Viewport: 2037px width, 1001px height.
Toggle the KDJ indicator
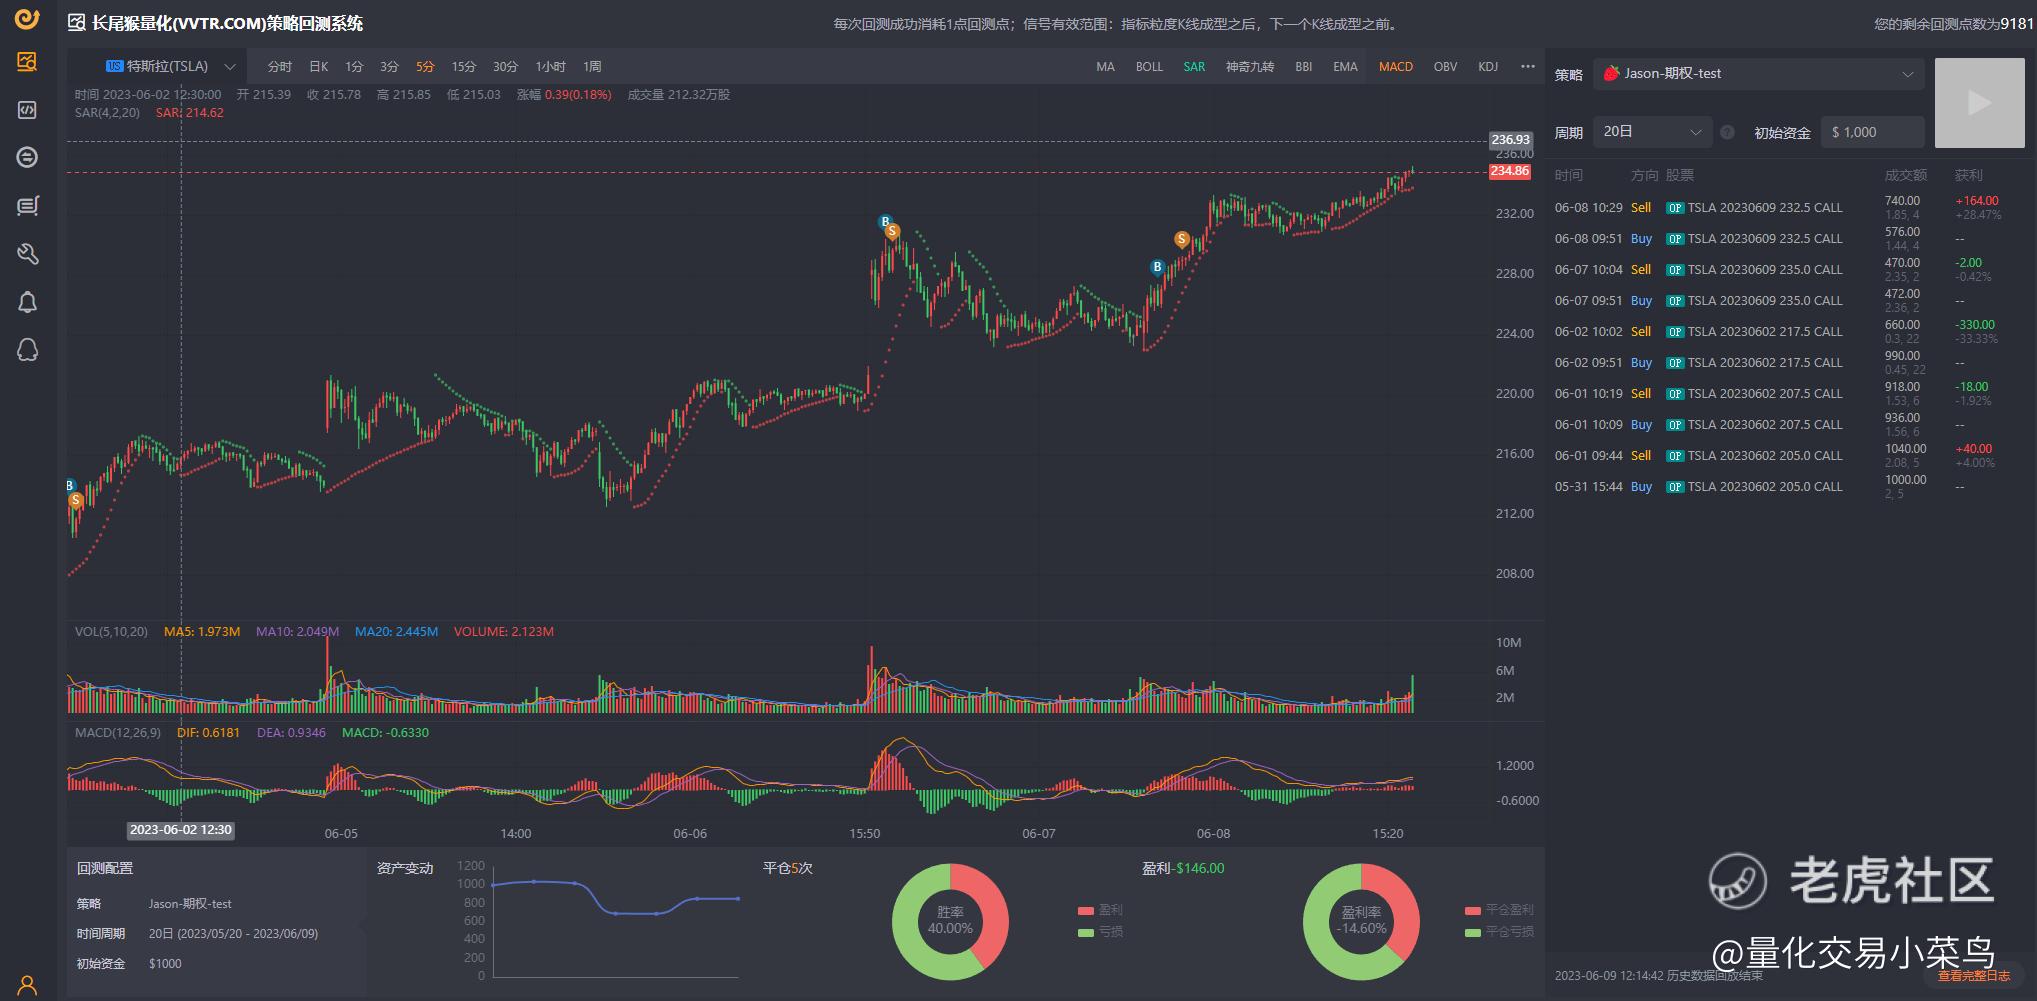point(1488,66)
